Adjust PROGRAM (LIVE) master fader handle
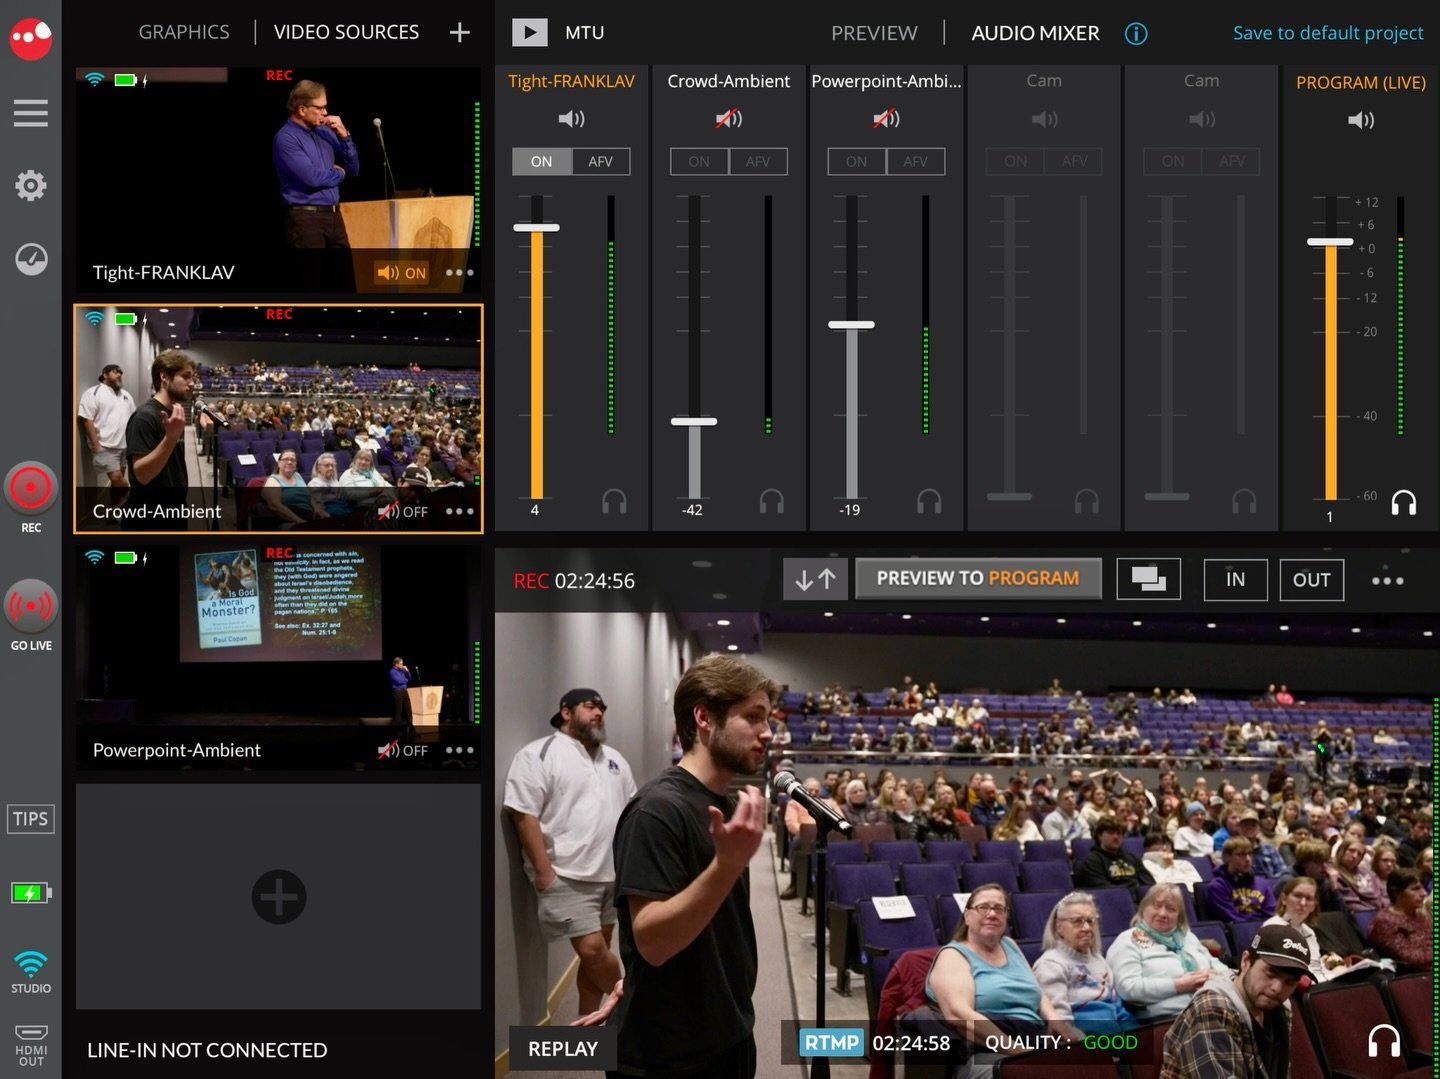This screenshot has height=1079, width=1440. coord(1330,242)
